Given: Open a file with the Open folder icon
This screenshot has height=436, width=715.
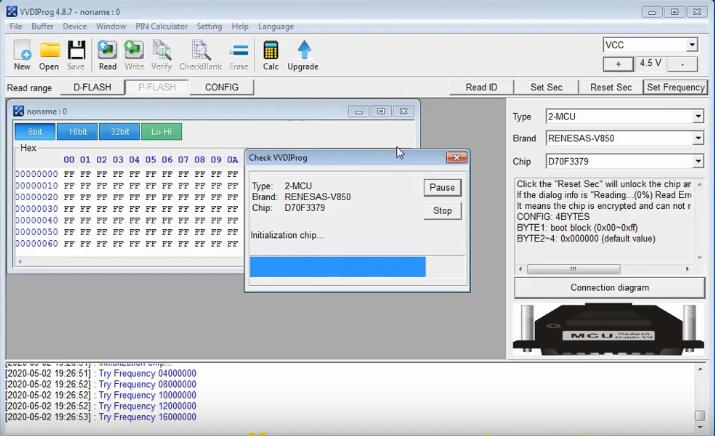Looking at the screenshot, I should click(x=49, y=55).
